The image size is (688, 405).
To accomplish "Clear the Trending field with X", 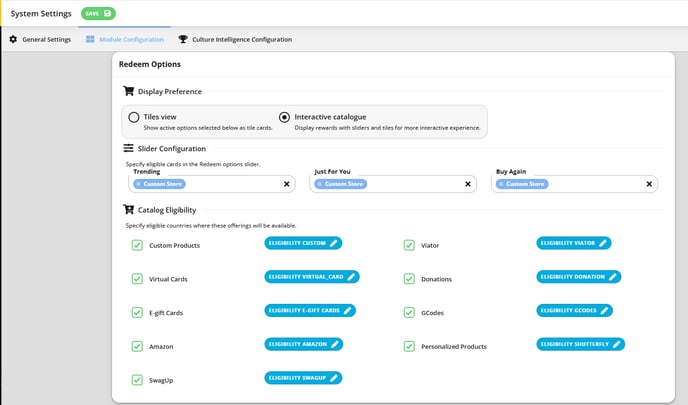I will pyautogui.click(x=287, y=184).
